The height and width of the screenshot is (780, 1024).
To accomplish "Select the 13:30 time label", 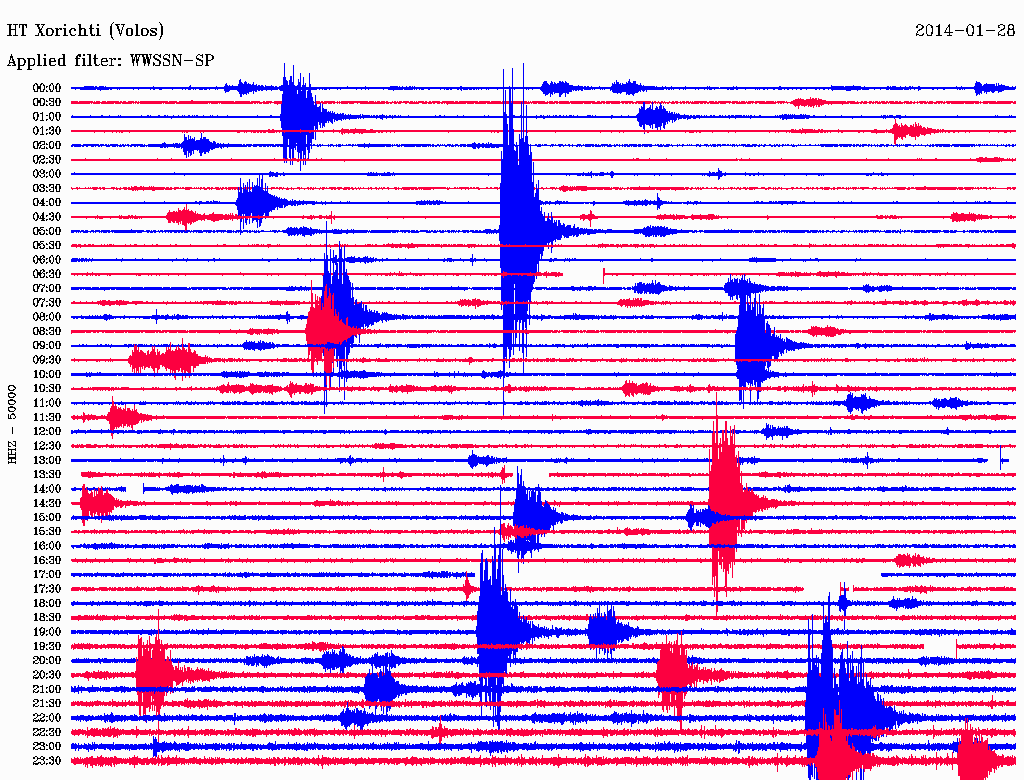I will tap(47, 474).
